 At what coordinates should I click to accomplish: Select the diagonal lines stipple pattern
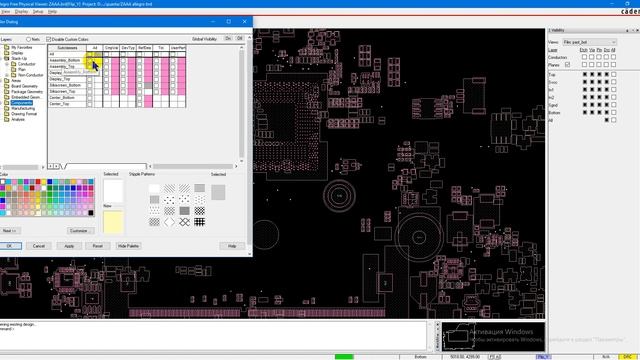pyautogui.click(x=169, y=188)
